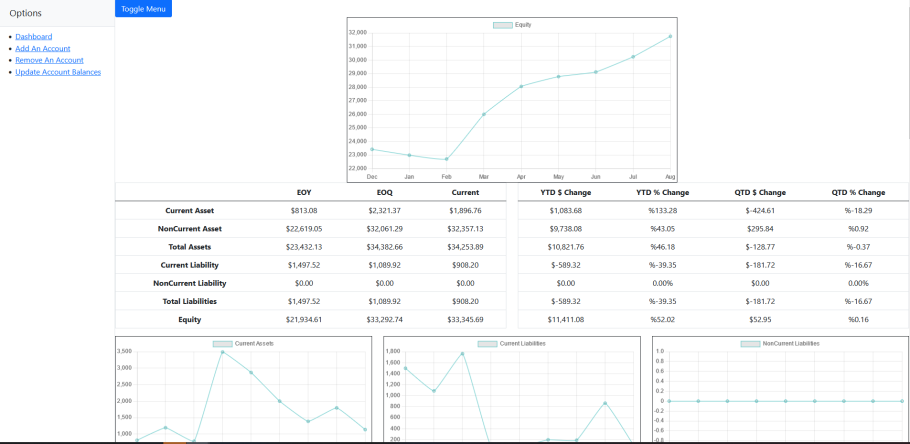
Task: Open Update Account Balances link
Action: pos(58,72)
